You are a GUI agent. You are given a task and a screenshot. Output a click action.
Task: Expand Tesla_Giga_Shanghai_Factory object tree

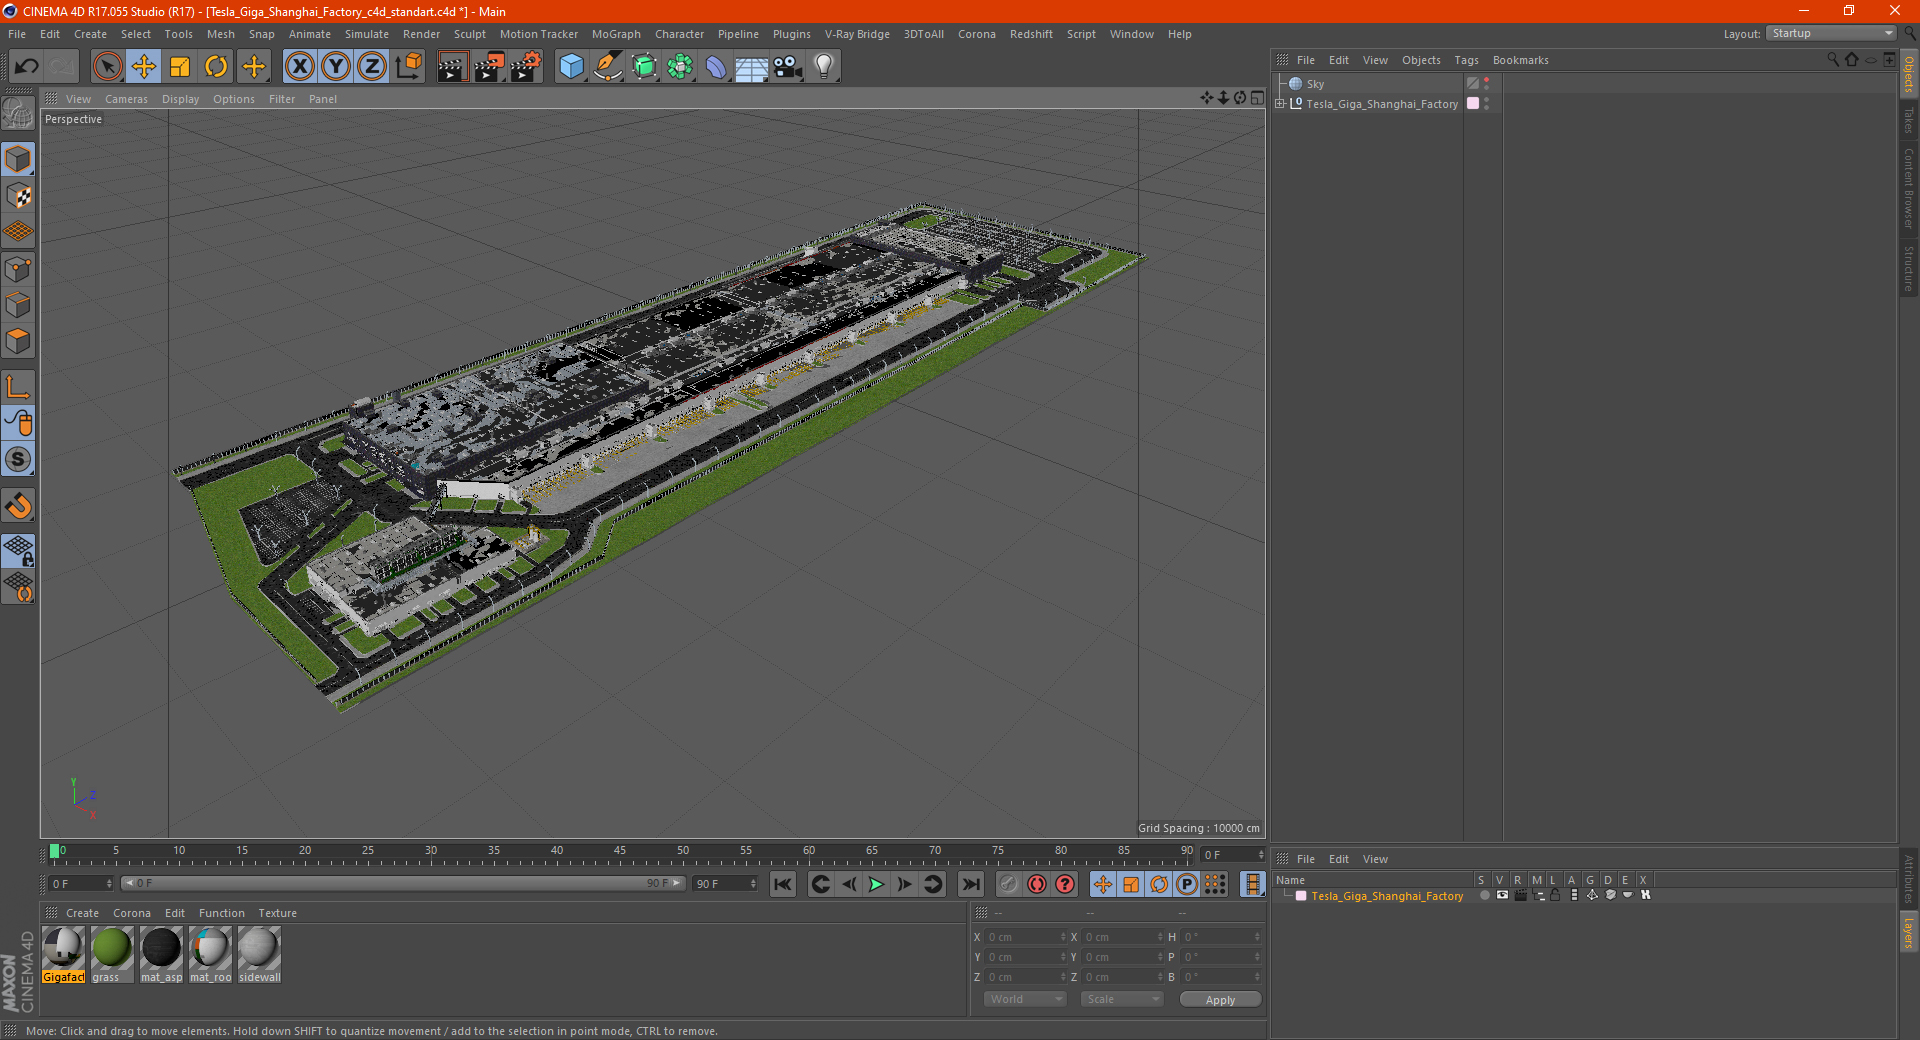click(x=1280, y=104)
